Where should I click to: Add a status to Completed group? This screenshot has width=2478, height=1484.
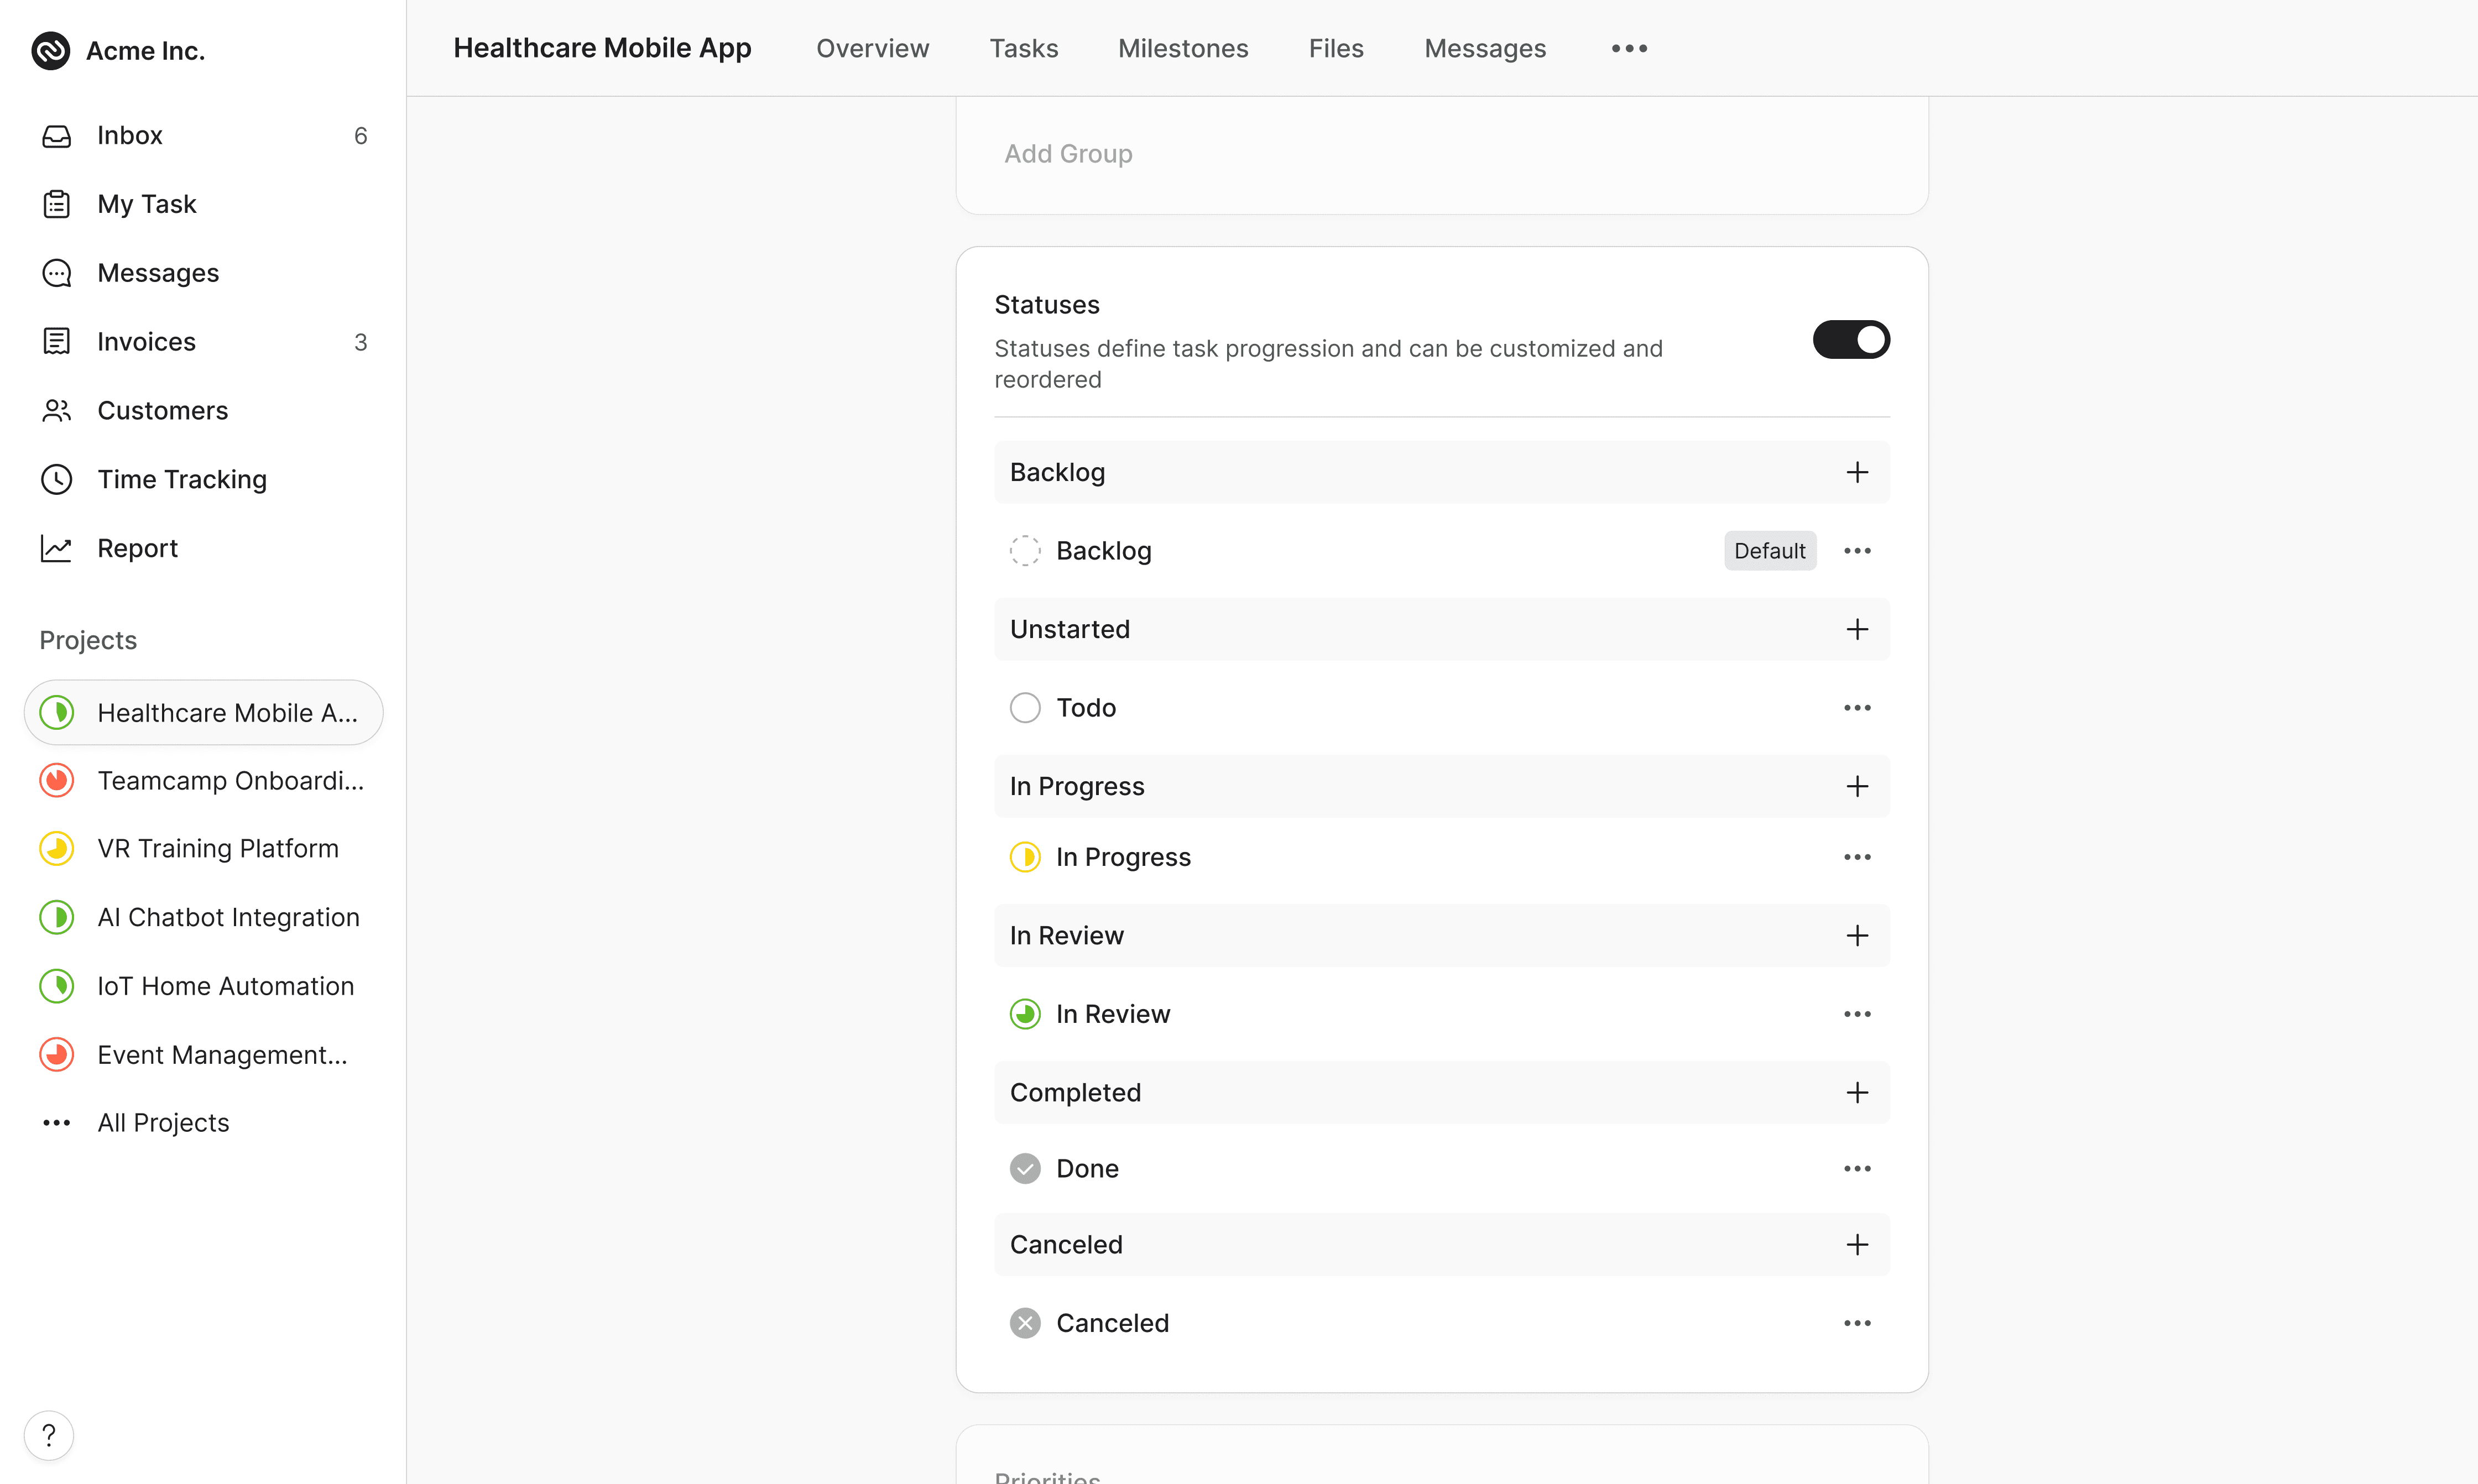tap(1857, 1092)
